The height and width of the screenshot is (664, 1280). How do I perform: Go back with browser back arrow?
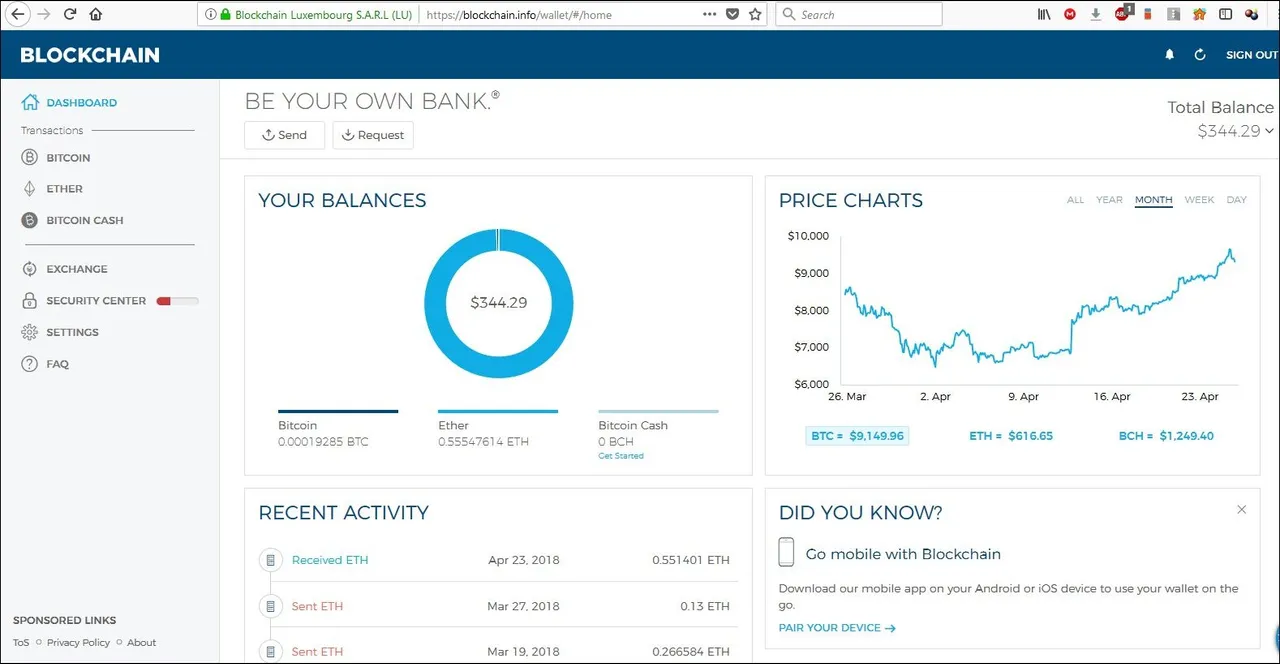click(17, 15)
